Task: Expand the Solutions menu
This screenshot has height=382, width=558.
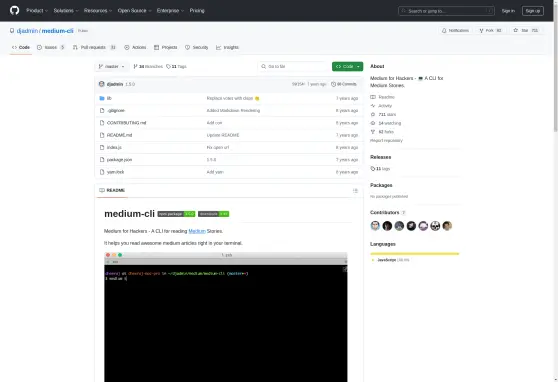Action: click(x=66, y=11)
